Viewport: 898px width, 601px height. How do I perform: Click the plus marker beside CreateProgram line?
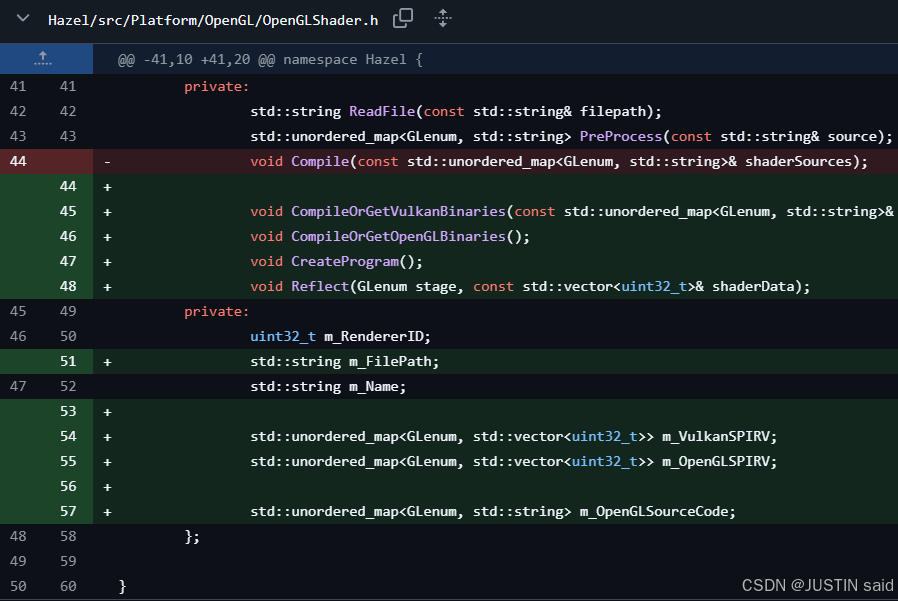point(107,261)
